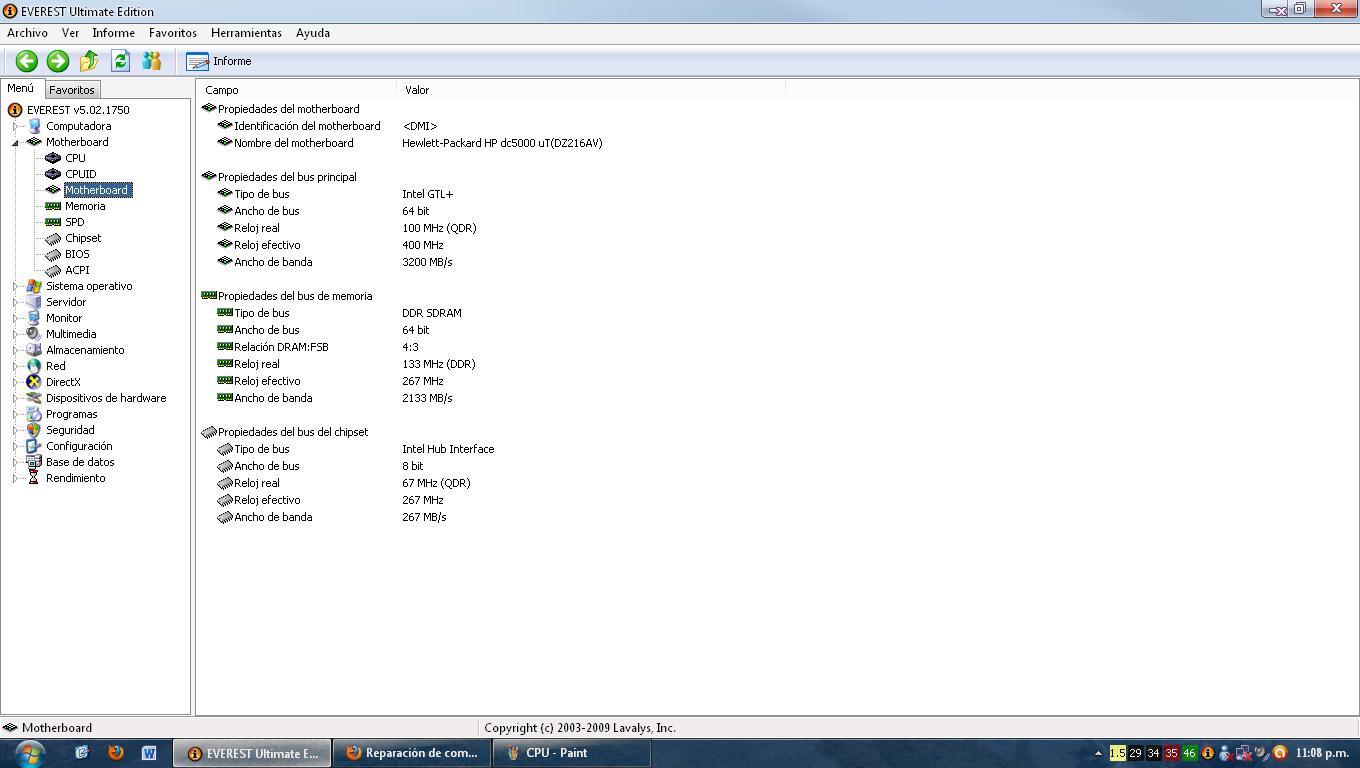The height and width of the screenshot is (768, 1360).
Task: Click the Base de datos icon
Action: click(34, 462)
